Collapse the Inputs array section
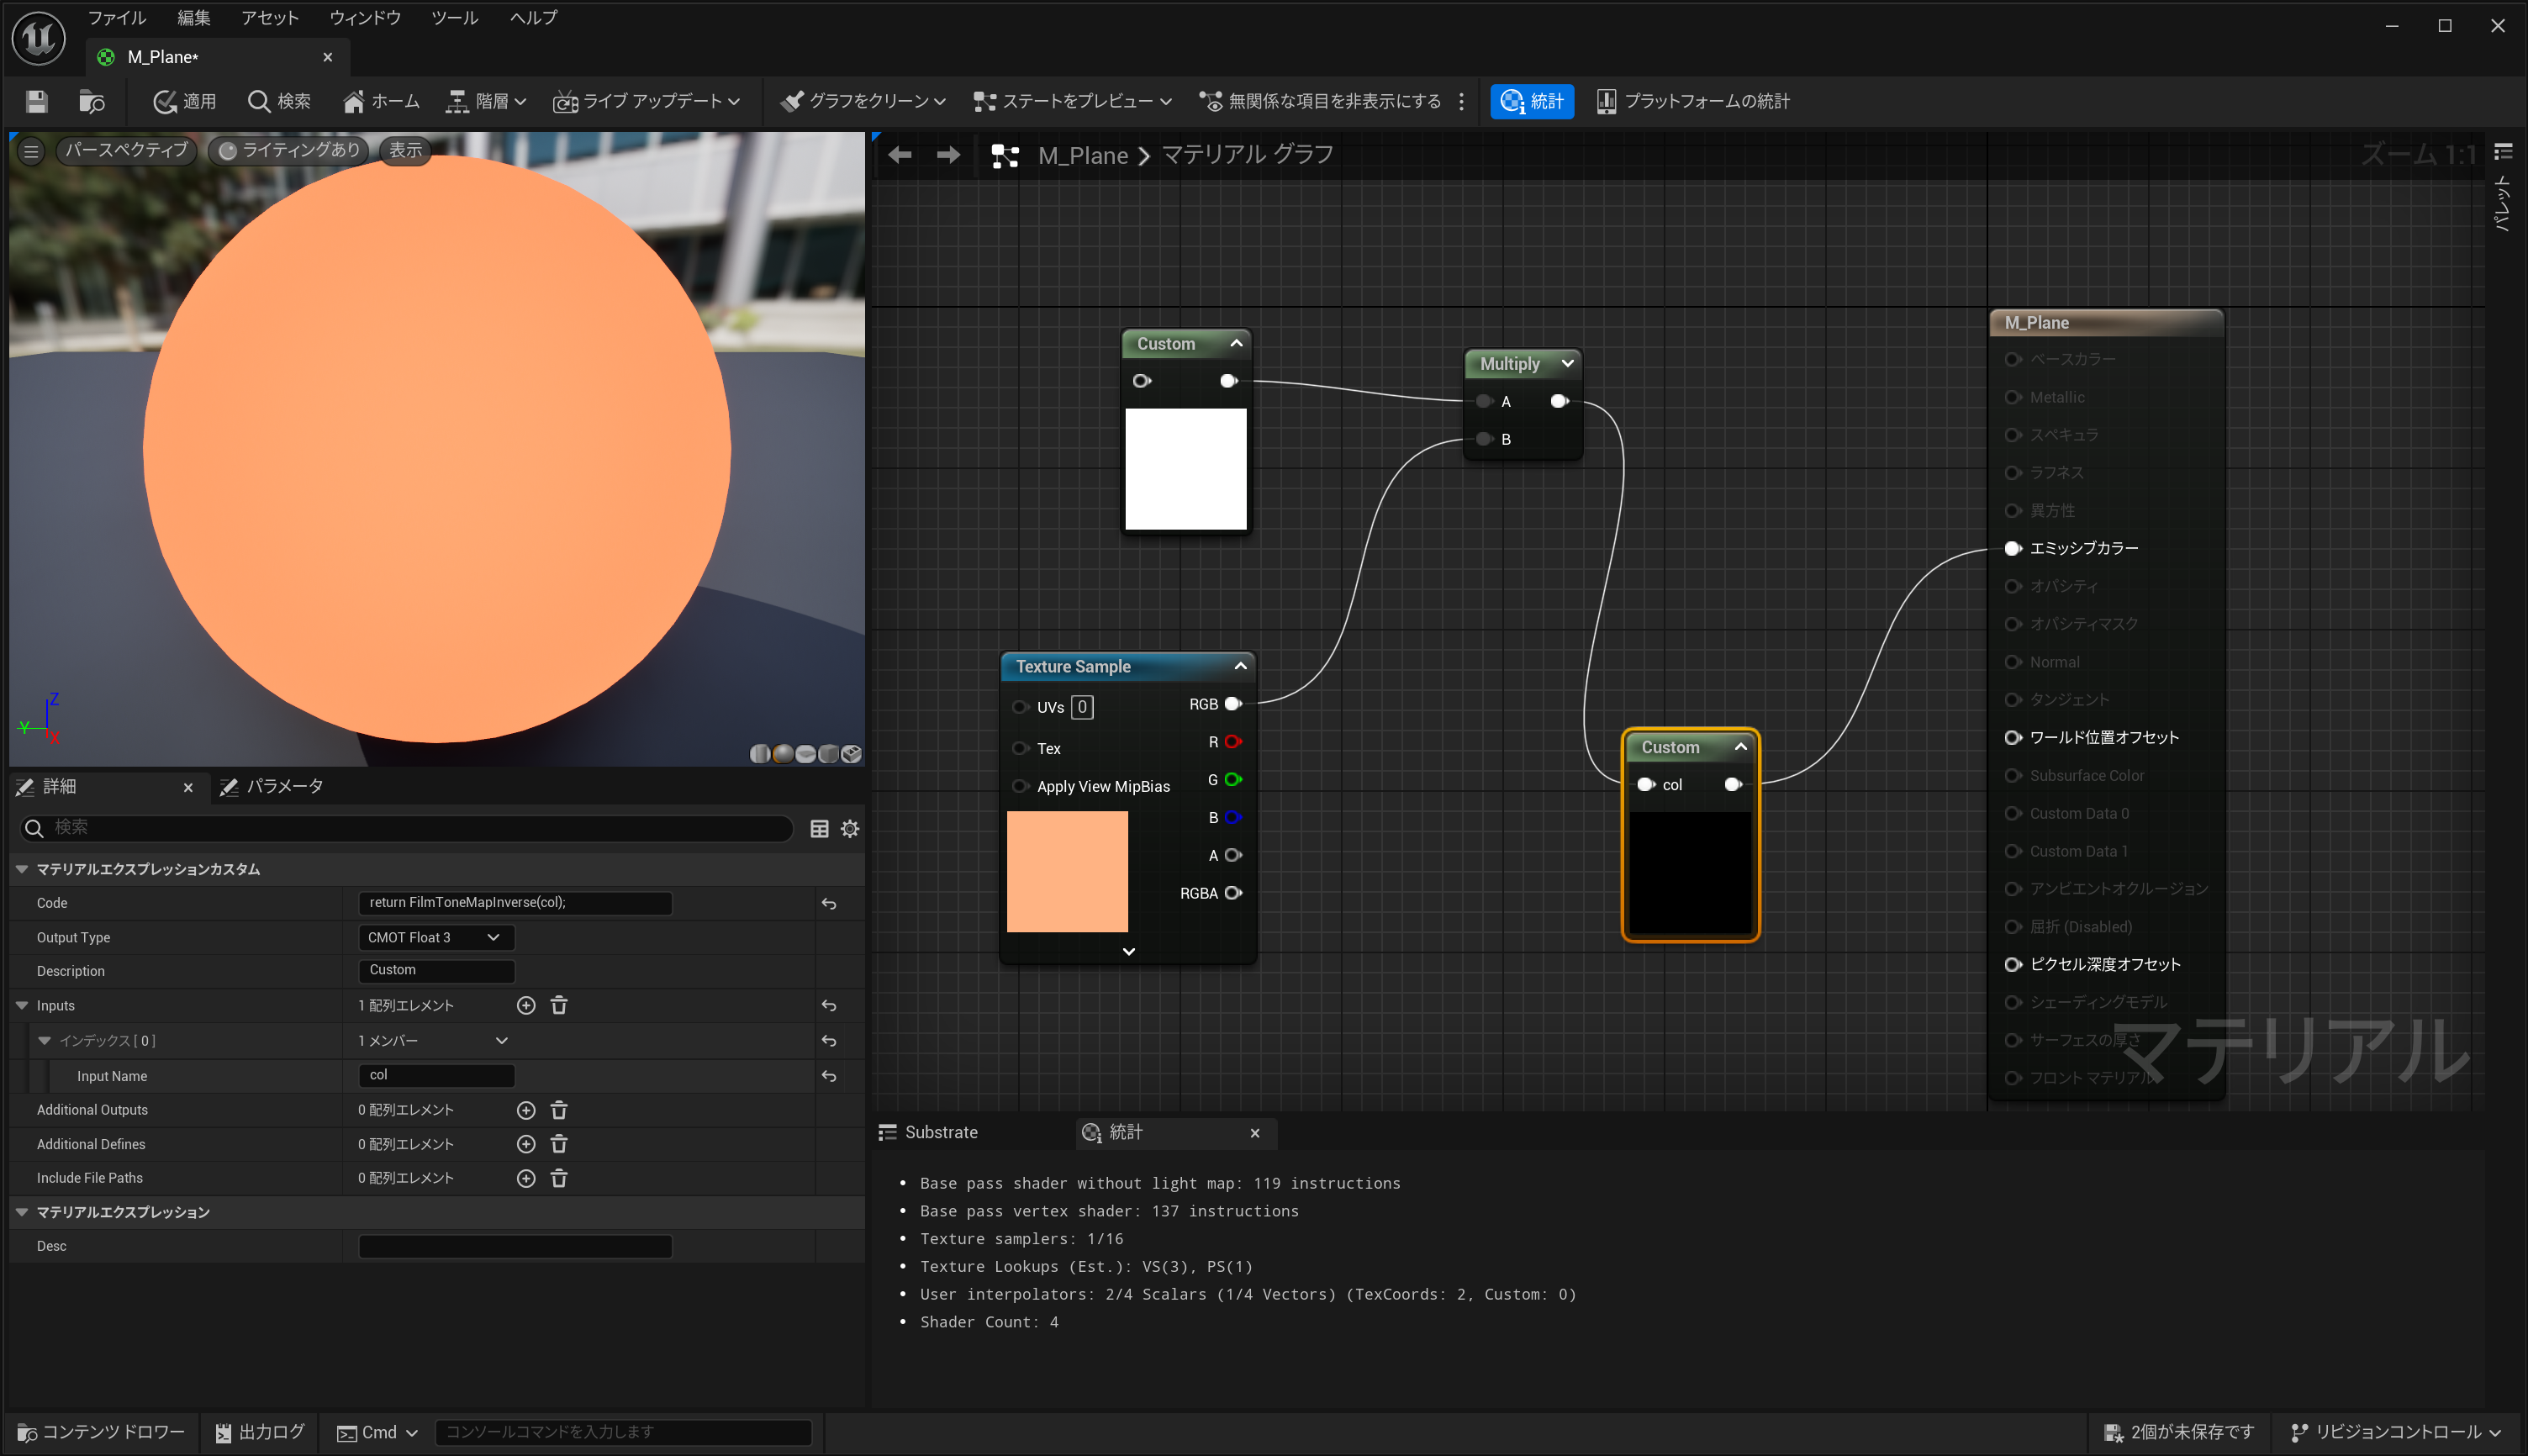The height and width of the screenshot is (1456, 2528). coord(22,1005)
